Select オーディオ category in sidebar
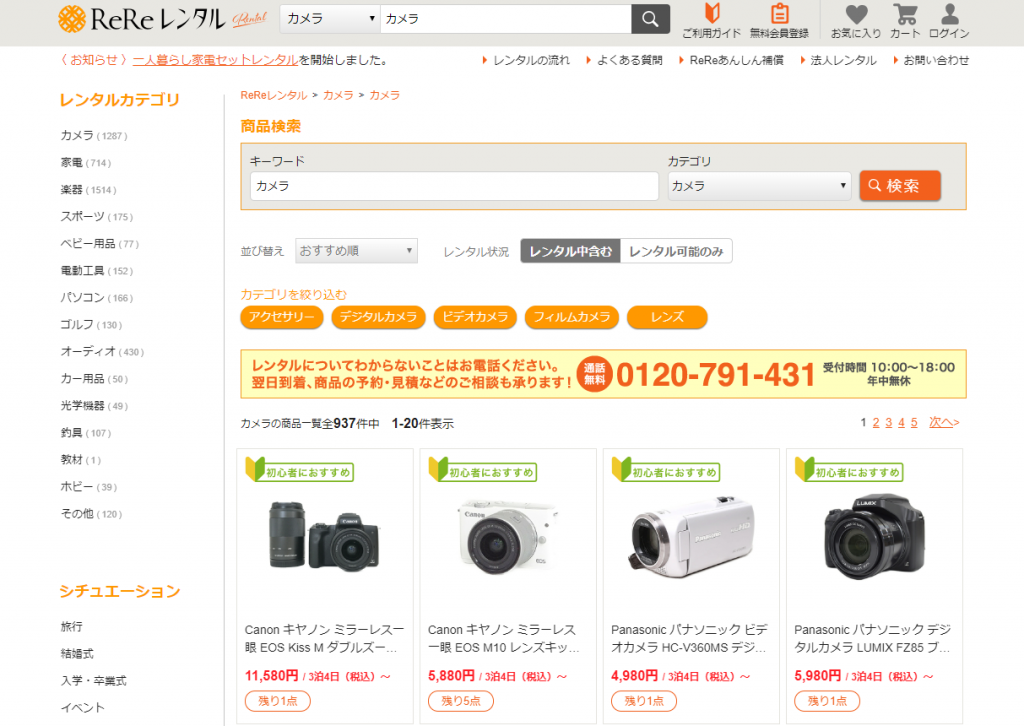The height and width of the screenshot is (726, 1024). coord(102,352)
